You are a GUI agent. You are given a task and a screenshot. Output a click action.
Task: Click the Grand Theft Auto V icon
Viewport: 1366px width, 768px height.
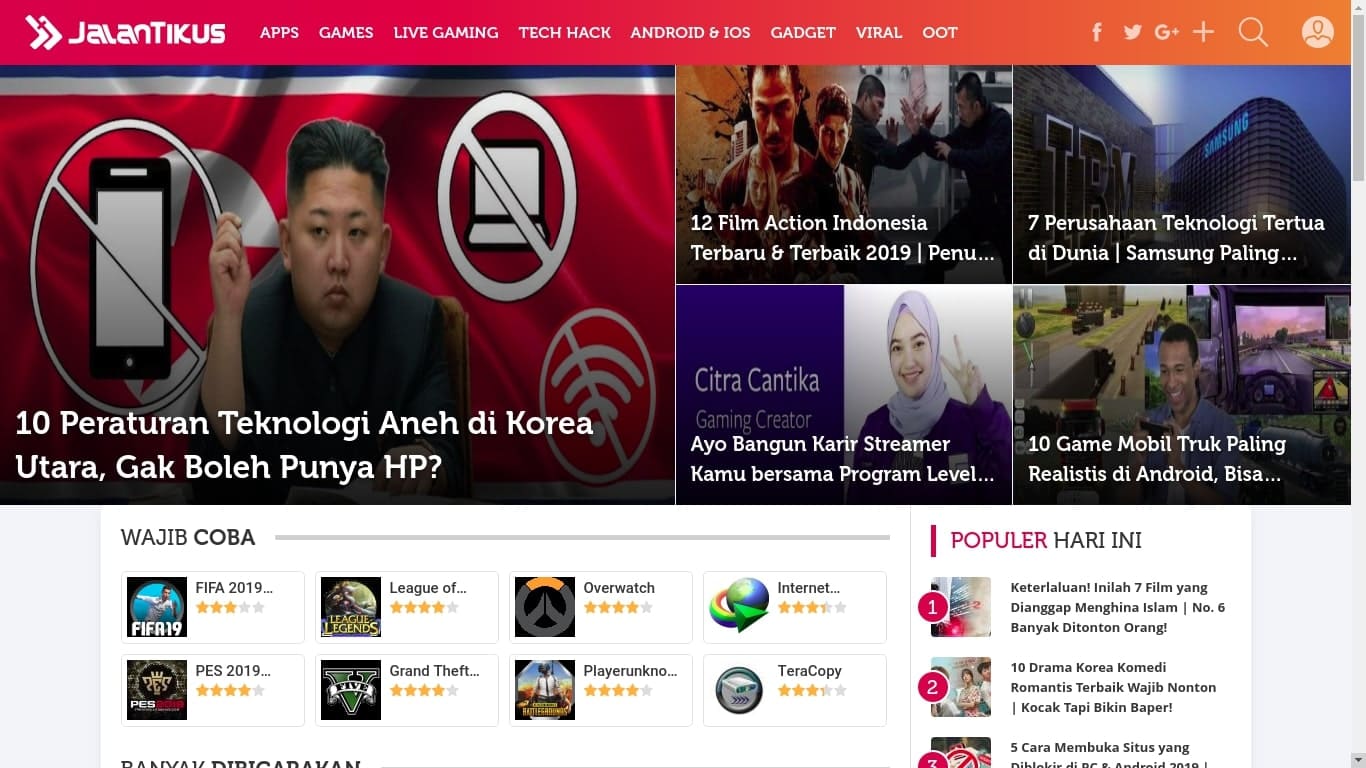351,690
